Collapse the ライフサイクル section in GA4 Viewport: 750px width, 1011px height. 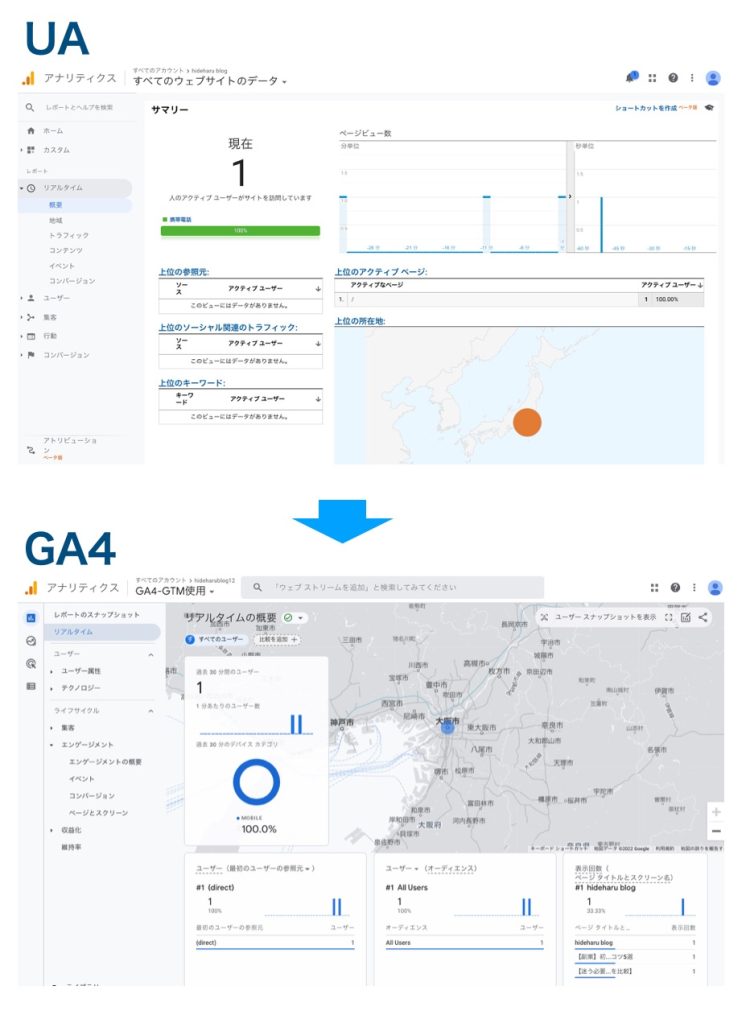click(151, 711)
